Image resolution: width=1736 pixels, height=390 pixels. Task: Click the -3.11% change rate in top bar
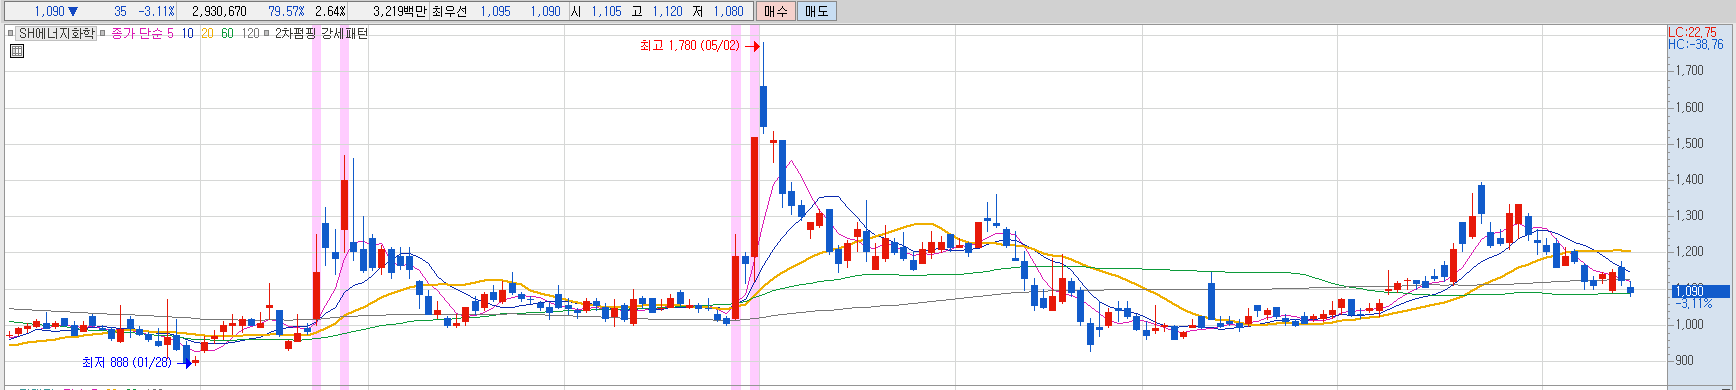click(156, 11)
